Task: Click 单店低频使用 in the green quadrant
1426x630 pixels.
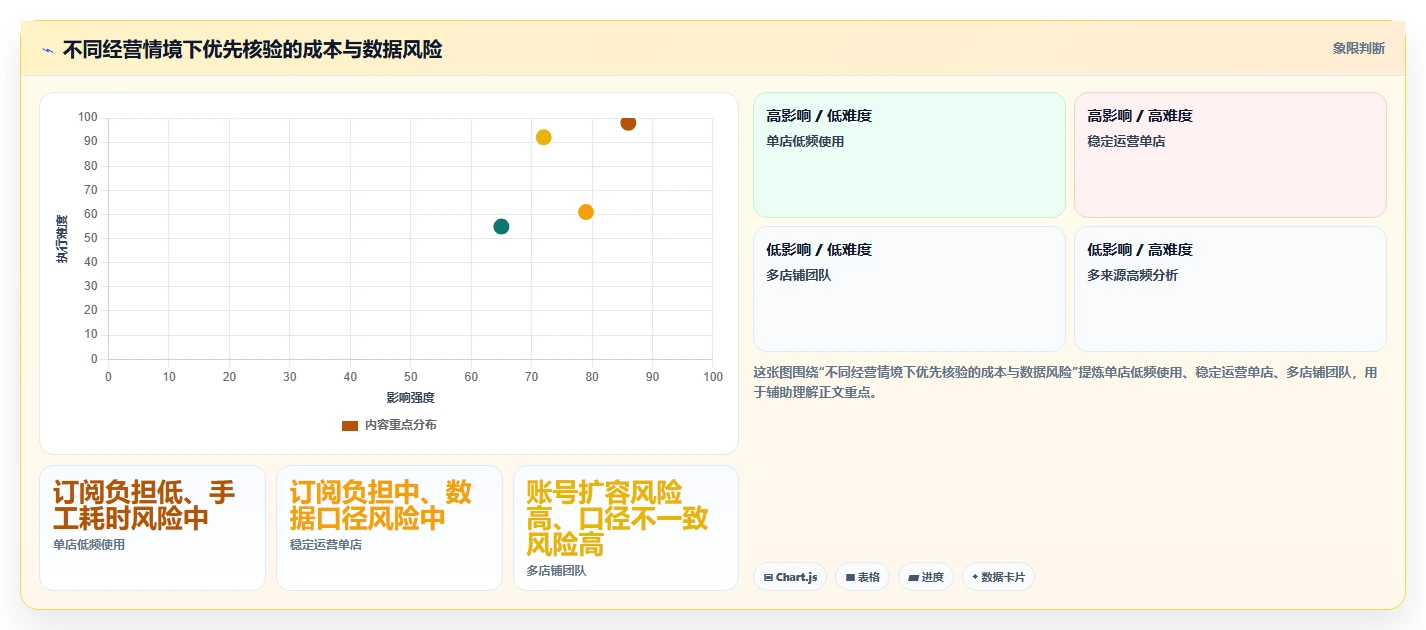Action: 805,142
